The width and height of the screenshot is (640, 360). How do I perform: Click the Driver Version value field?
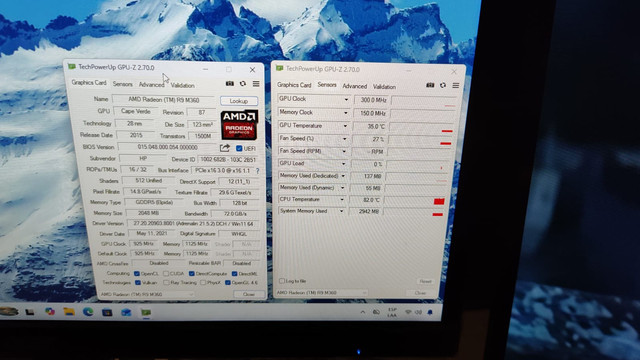tap(193, 224)
